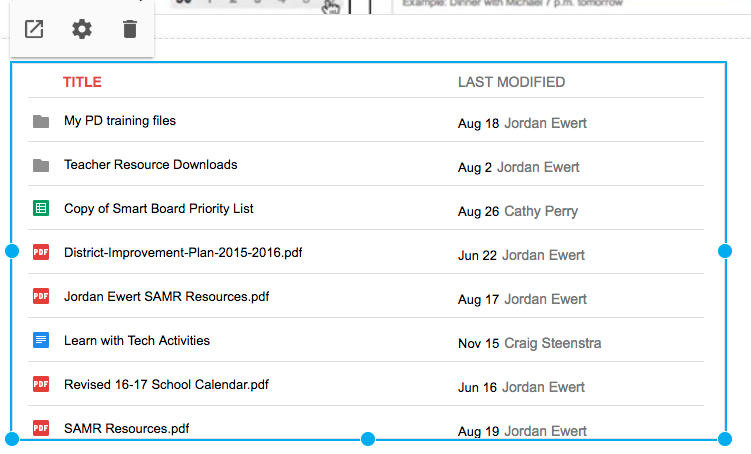Select the bottom-right corner resize handle
751x454 pixels.
[725, 439]
